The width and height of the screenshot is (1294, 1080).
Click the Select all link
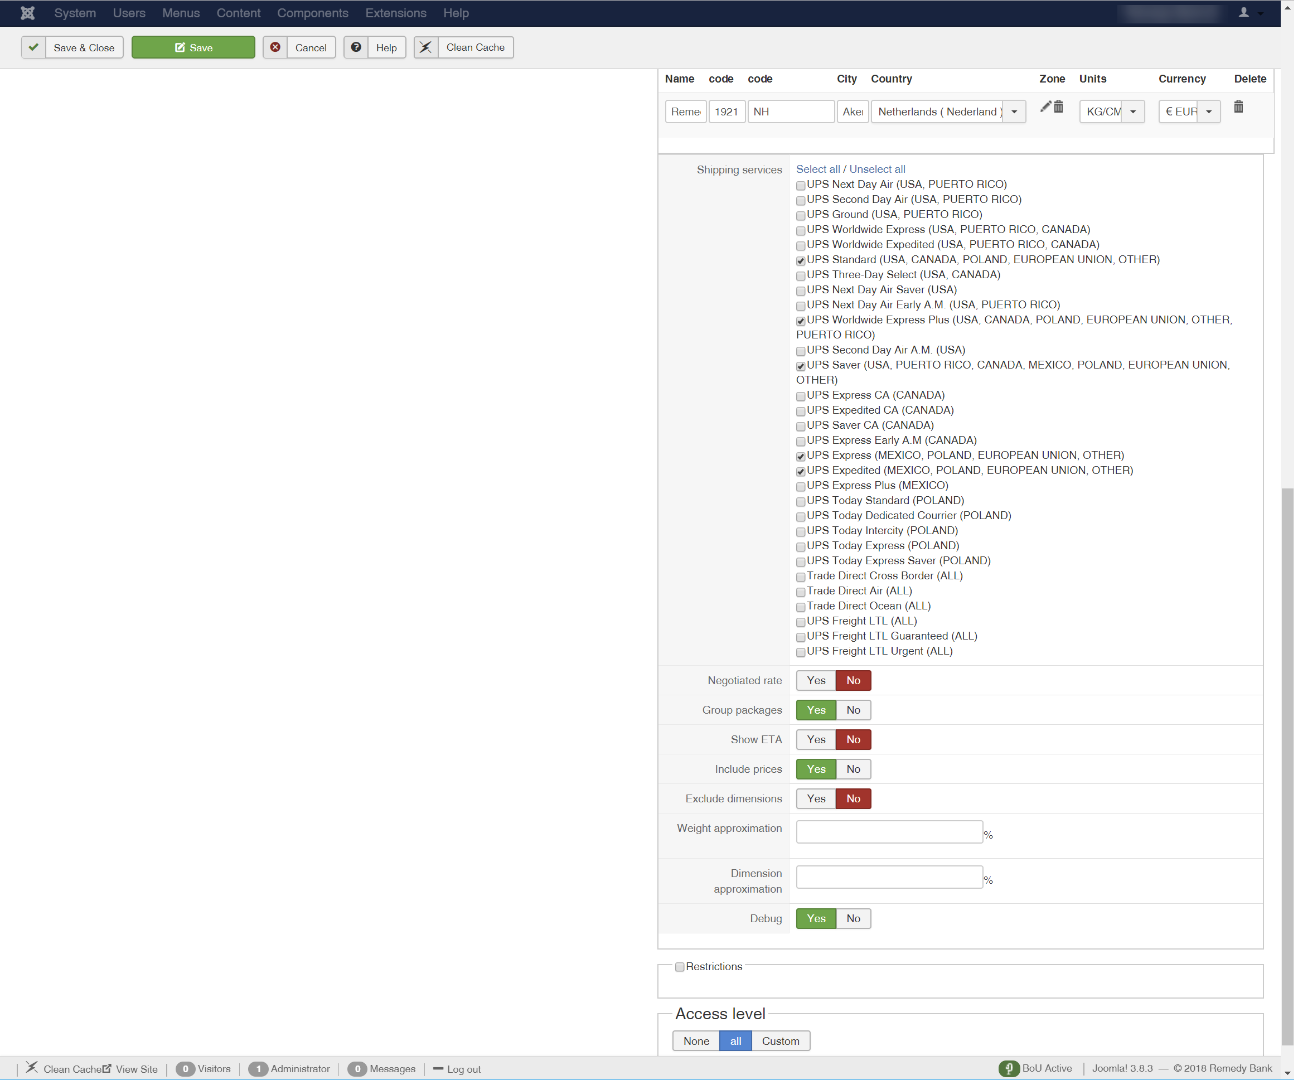pyautogui.click(x=818, y=170)
